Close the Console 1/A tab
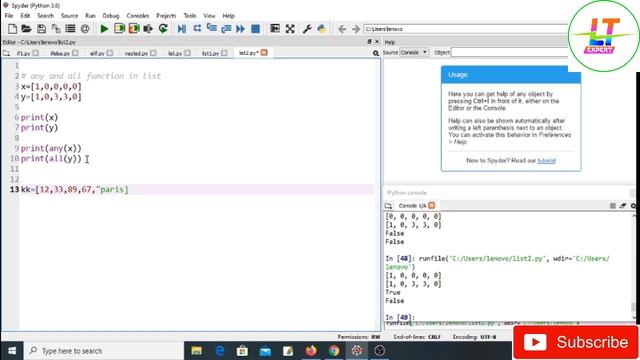The image size is (640, 360). 432,205
